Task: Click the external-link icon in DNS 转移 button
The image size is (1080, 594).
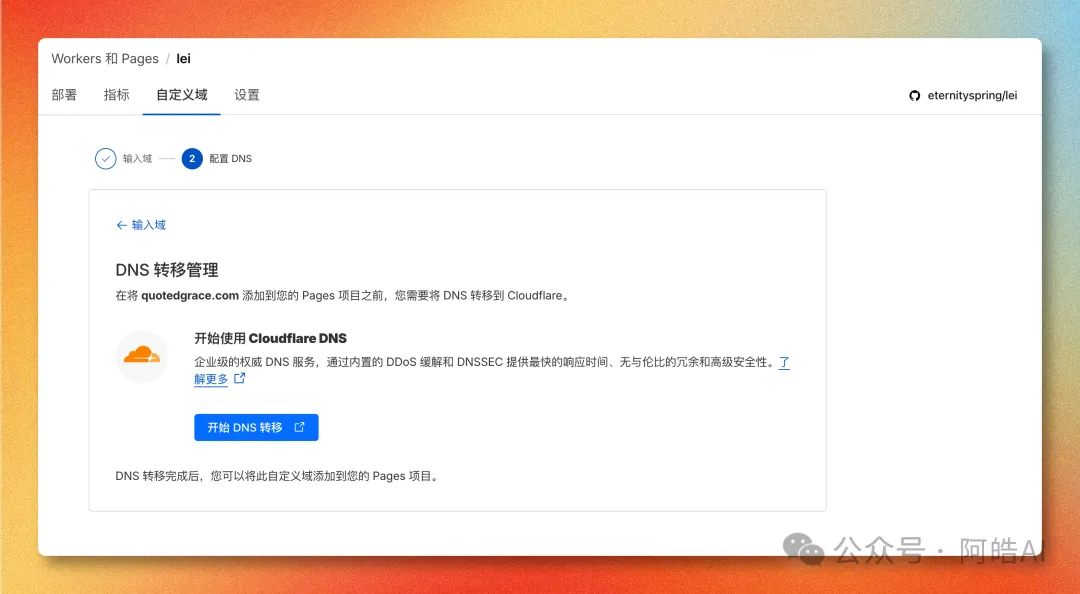Action: (x=300, y=427)
